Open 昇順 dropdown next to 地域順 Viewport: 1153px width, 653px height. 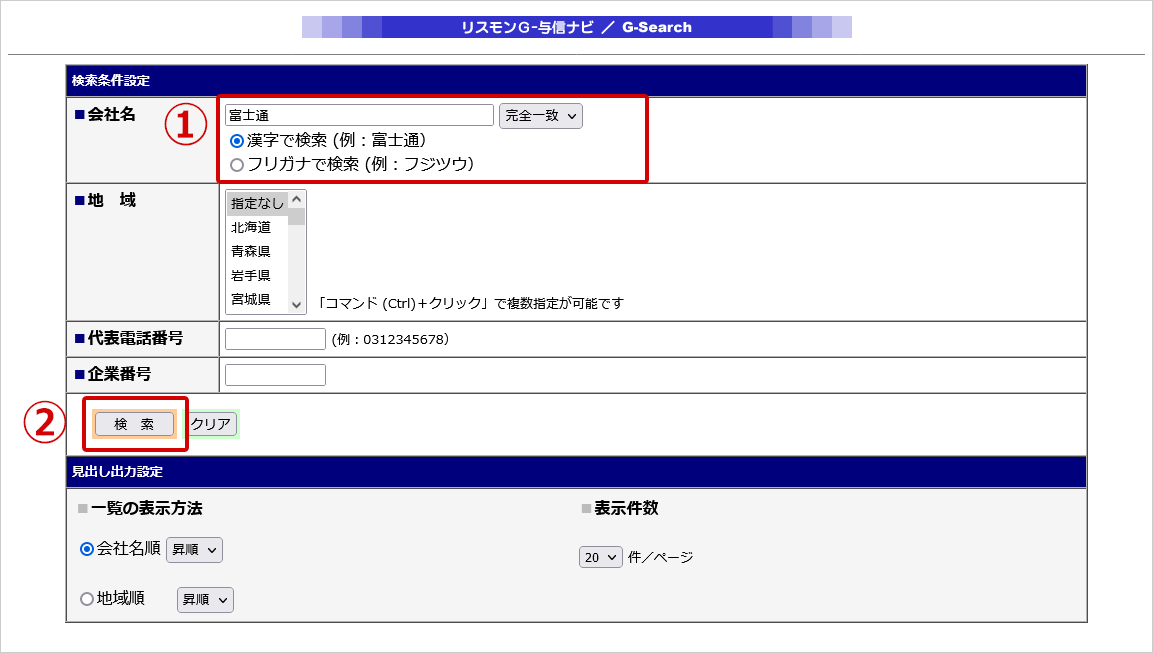(x=205, y=600)
